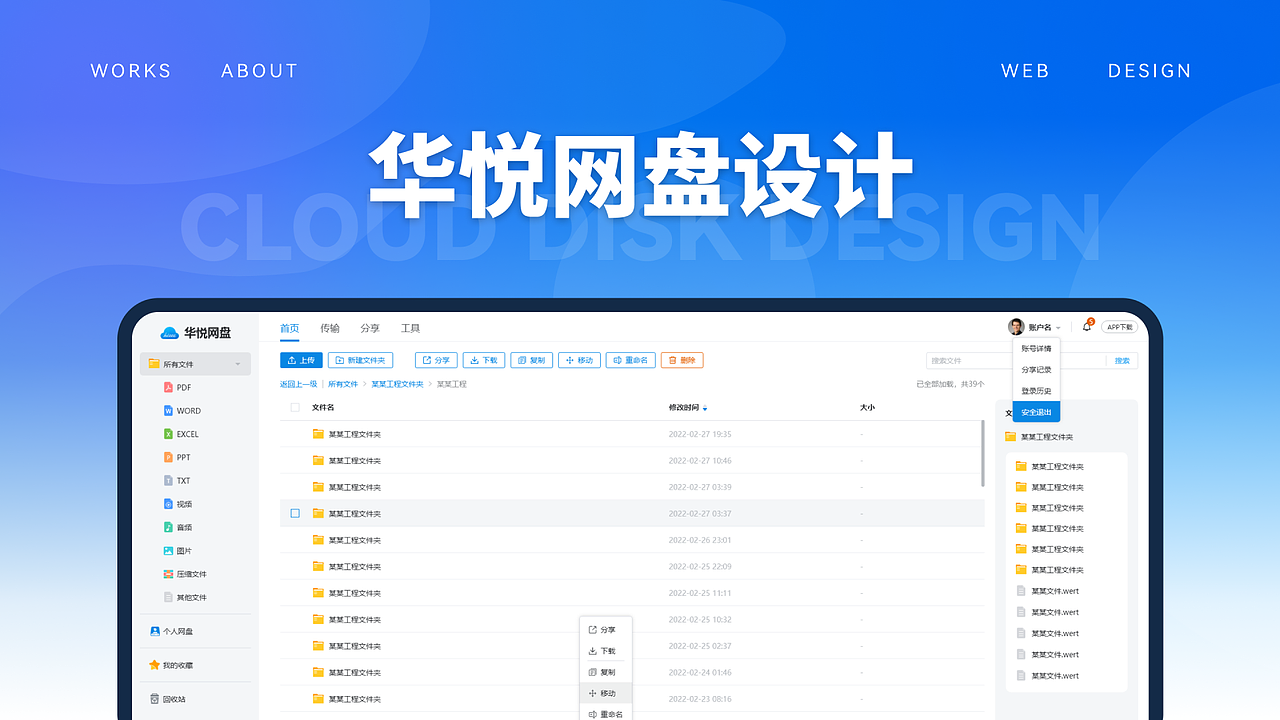Click the 复制 copy icon
Screen dimensions: 1280x720
522,359
